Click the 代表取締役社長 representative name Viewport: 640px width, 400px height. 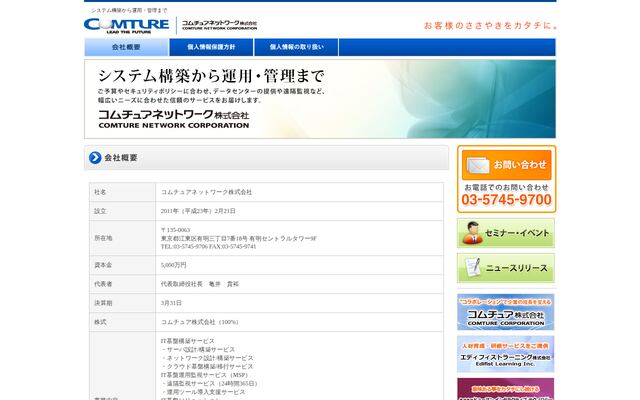[x=200, y=284]
